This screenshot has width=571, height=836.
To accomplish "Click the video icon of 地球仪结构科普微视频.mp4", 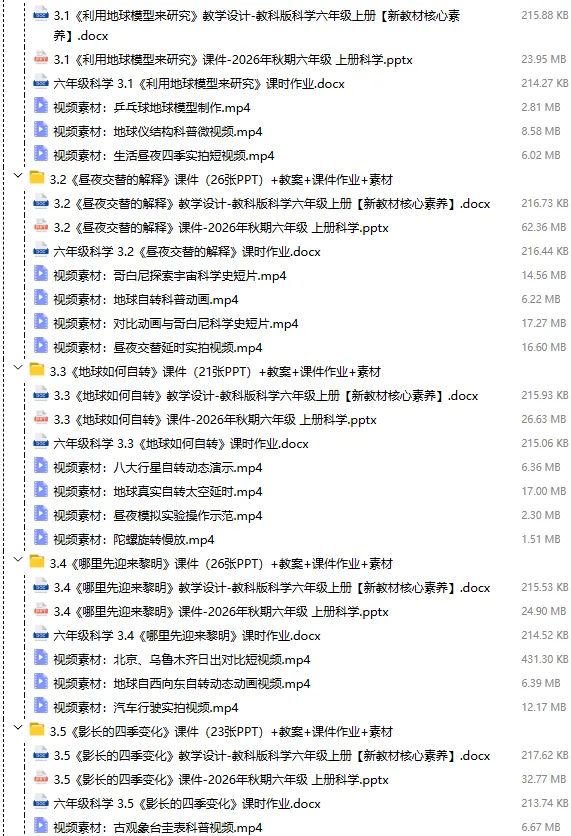I will [41, 130].
